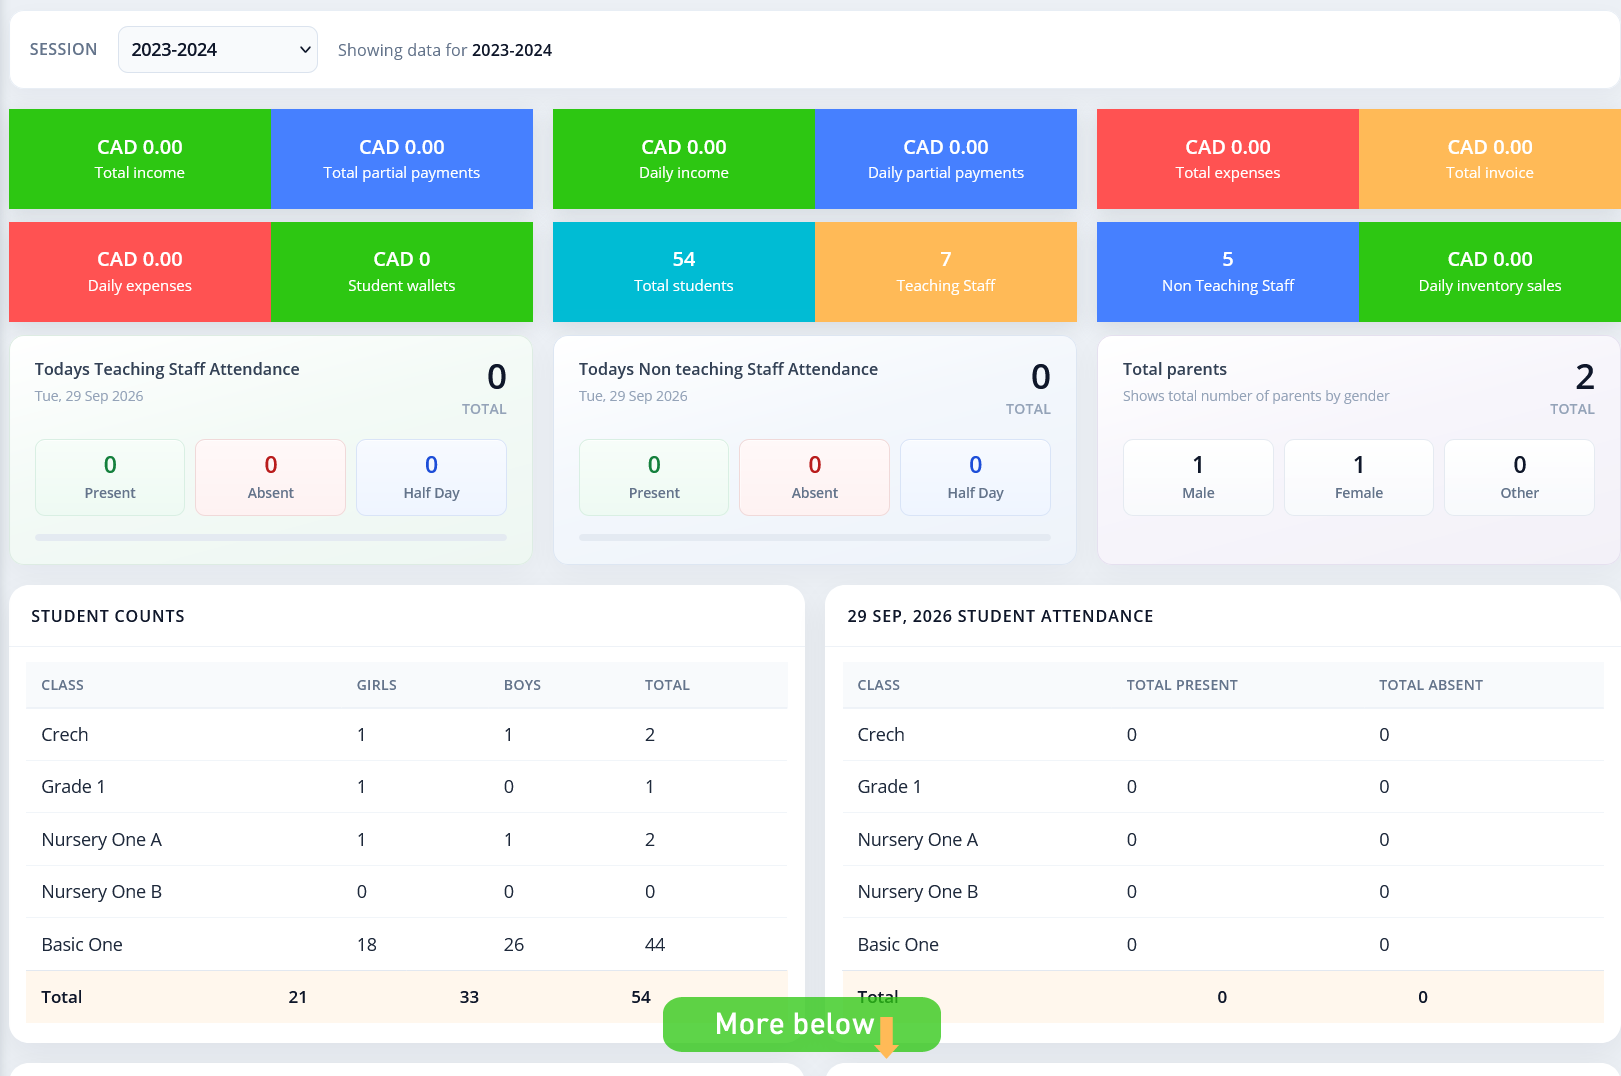This screenshot has width=1621, height=1076.
Task: Click TOTAL column header in Student Counts
Action: coord(667,685)
